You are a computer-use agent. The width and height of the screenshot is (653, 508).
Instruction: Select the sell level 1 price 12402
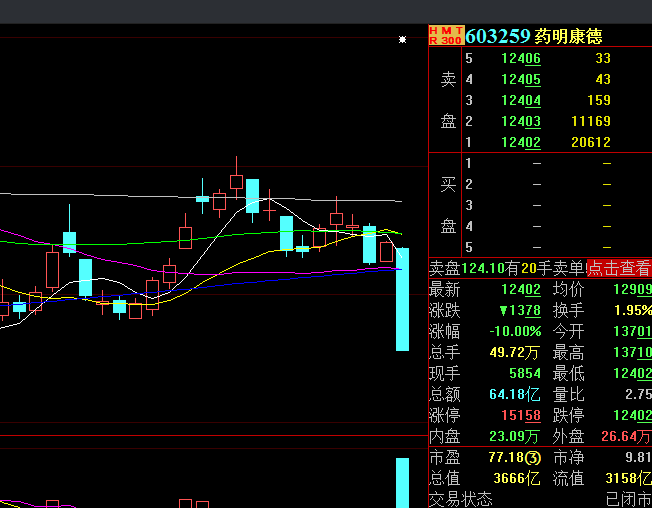[x=521, y=142]
